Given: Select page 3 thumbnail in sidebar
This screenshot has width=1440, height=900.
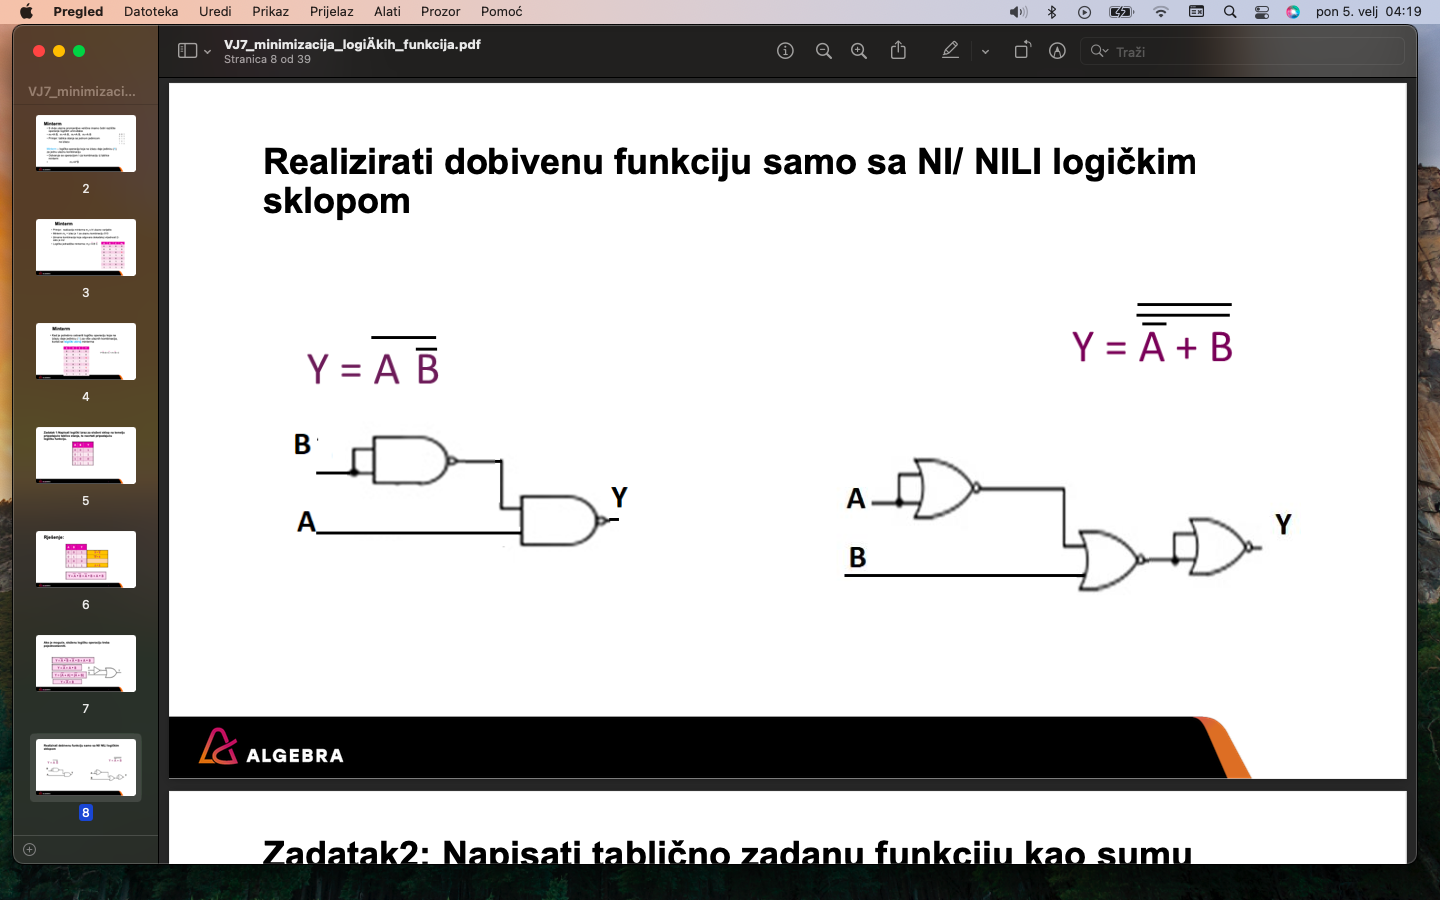Looking at the screenshot, I should pyautogui.click(x=86, y=247).
